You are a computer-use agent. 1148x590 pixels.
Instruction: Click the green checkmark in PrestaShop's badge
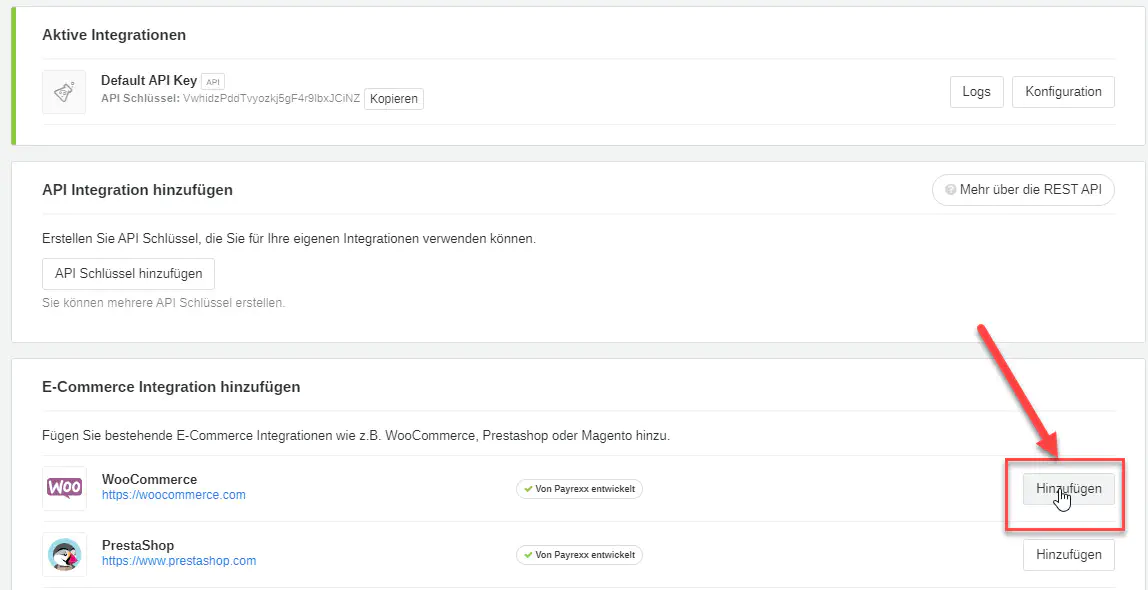(x=526, y=554)
